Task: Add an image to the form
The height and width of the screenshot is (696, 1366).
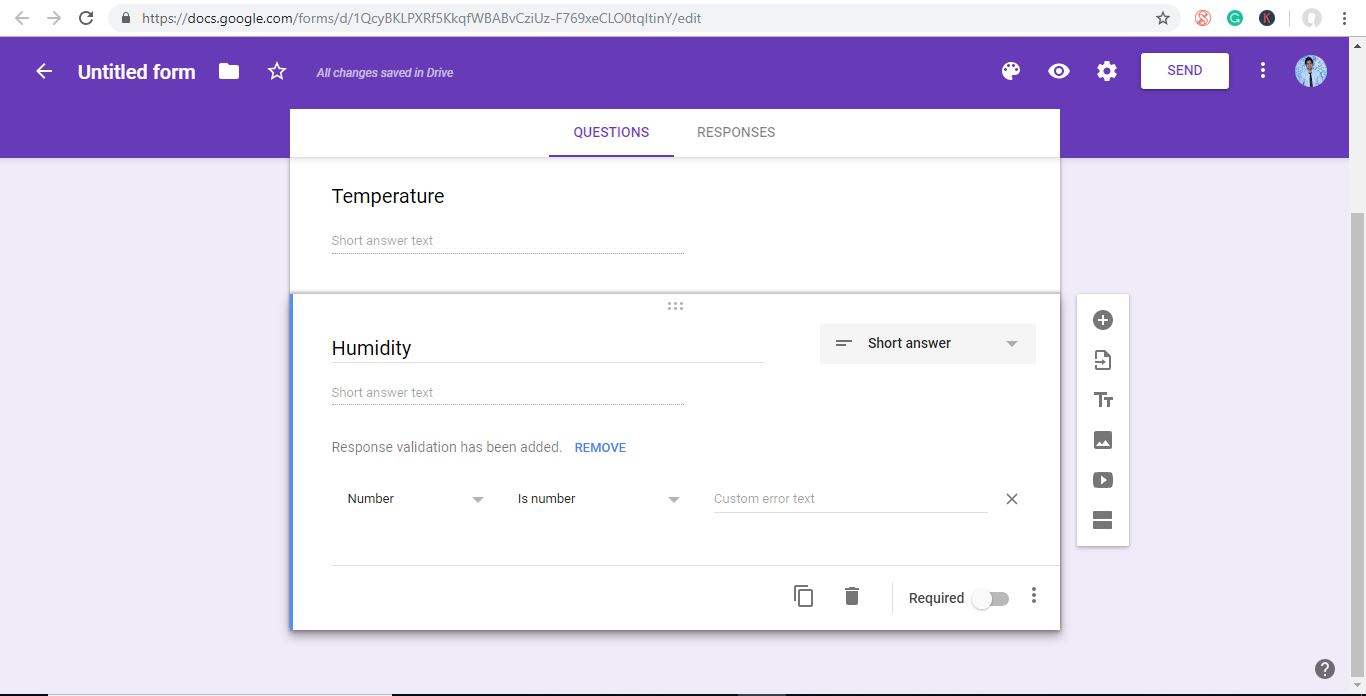Action: click(1103, 440)
